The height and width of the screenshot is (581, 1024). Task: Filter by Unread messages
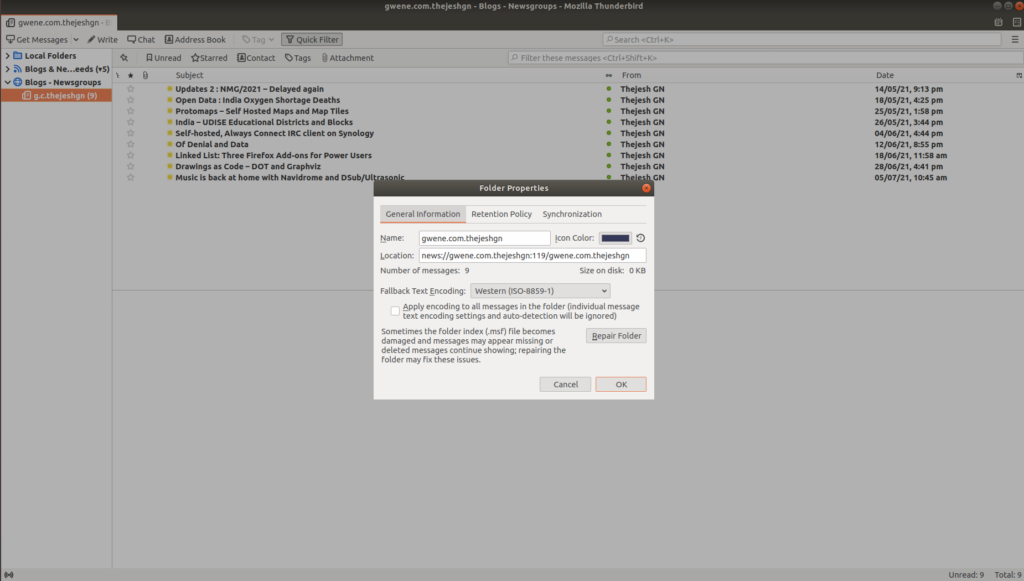pyautogui.click(x=163, y=57)
